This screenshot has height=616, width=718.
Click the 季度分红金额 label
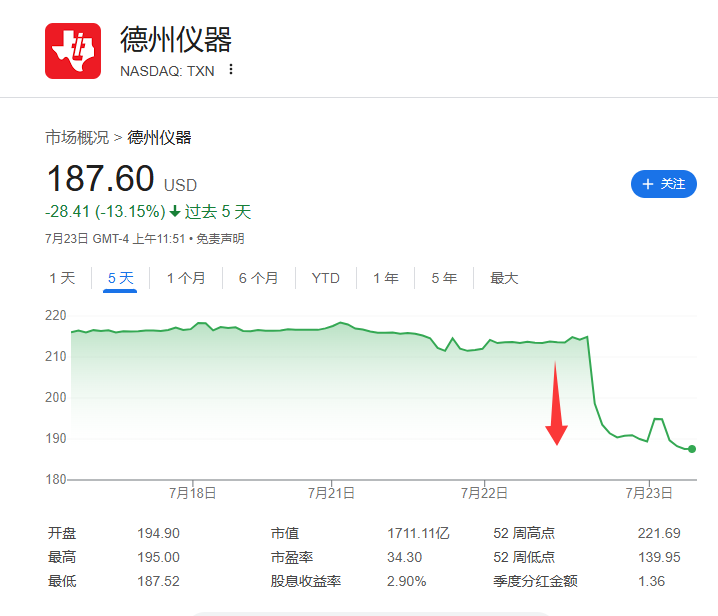(x=535, y=581)
